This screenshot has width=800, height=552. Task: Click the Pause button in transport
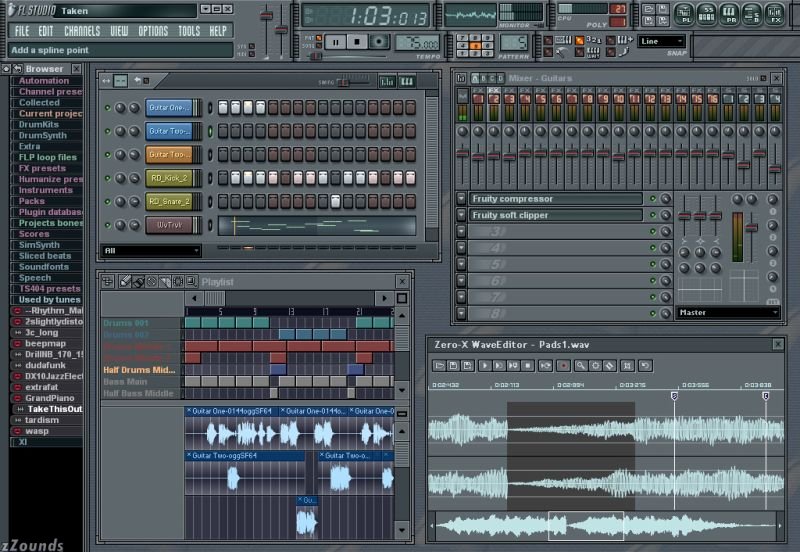click(335, 42)
